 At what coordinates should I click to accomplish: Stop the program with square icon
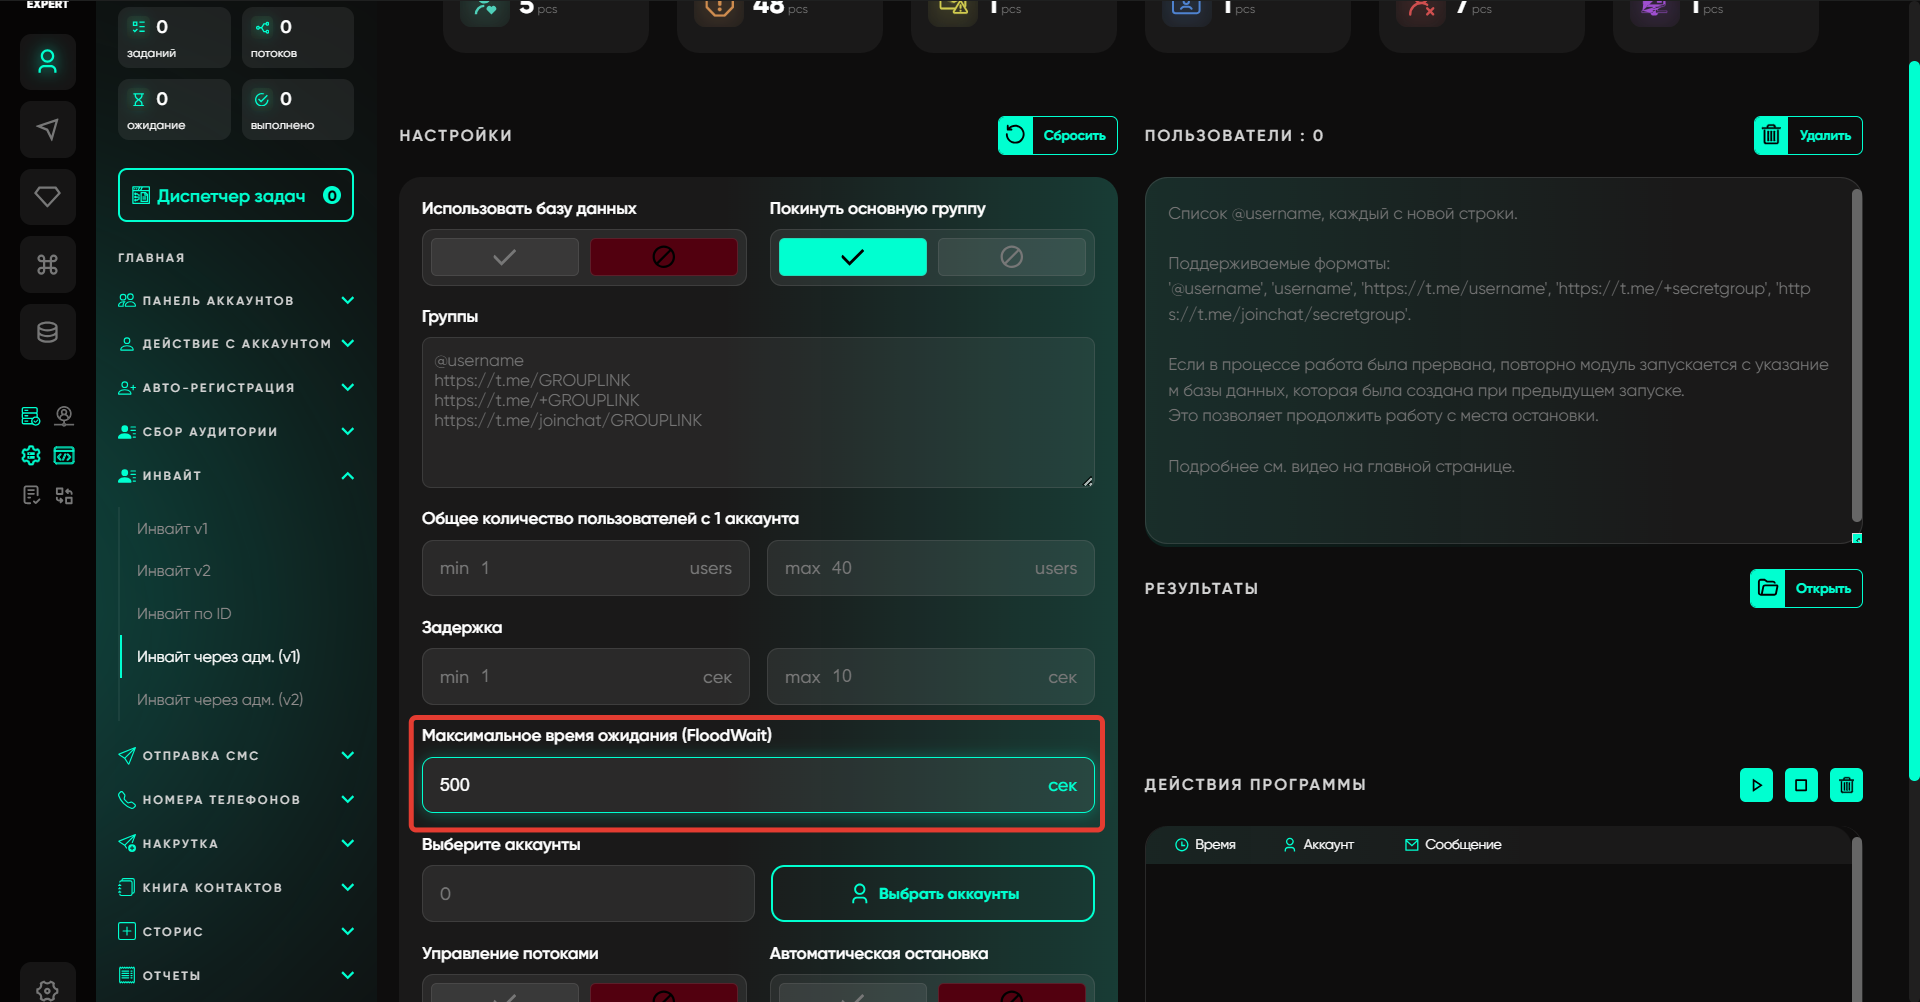click(1801, 785)
